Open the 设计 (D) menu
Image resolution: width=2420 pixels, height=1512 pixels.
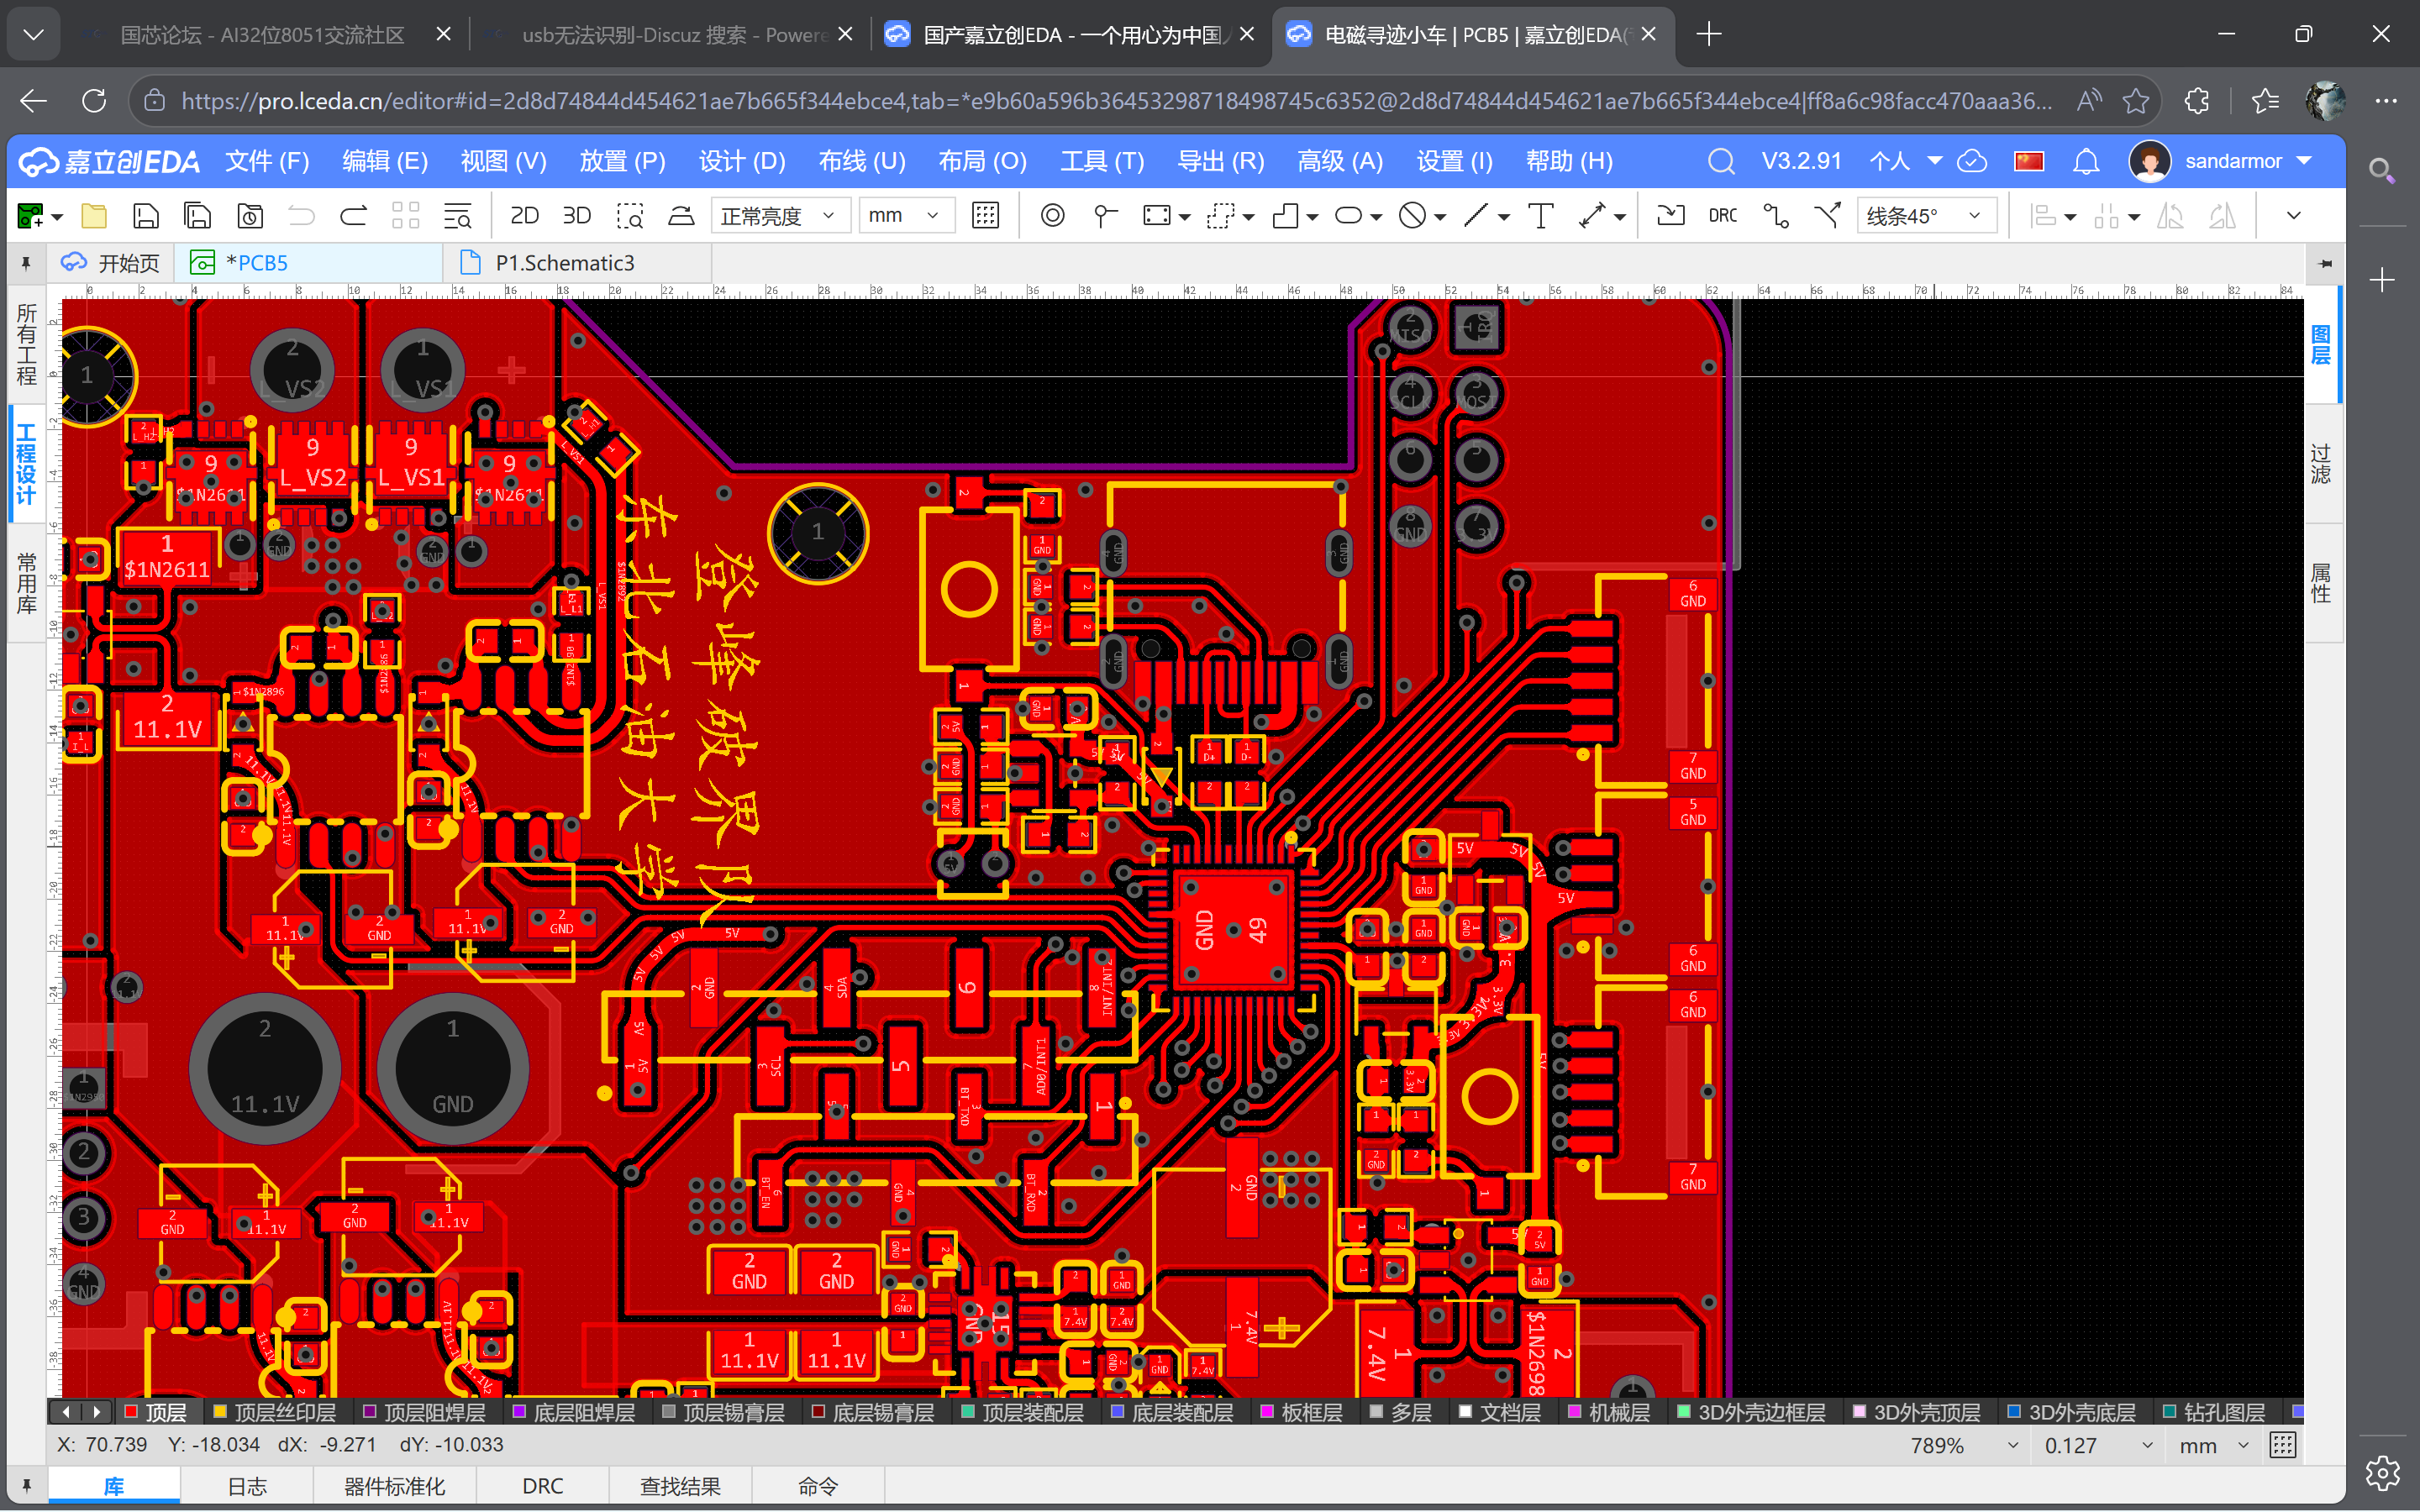point(741,161)
